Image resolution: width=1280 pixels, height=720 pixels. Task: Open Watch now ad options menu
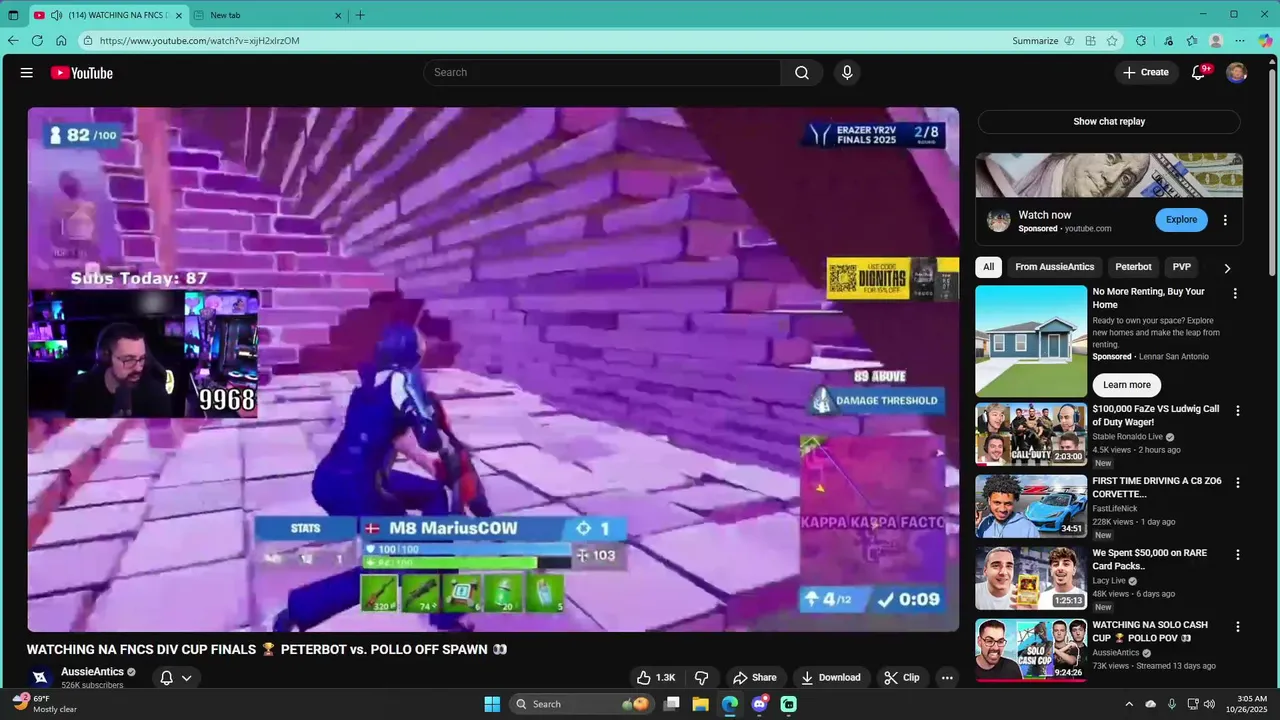1225,220
